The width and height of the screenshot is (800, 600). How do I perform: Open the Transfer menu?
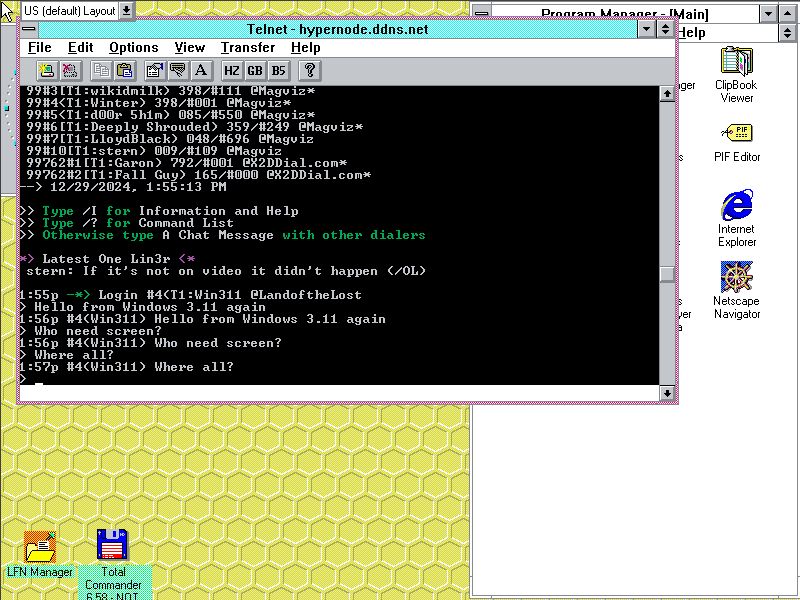point(248,48)
